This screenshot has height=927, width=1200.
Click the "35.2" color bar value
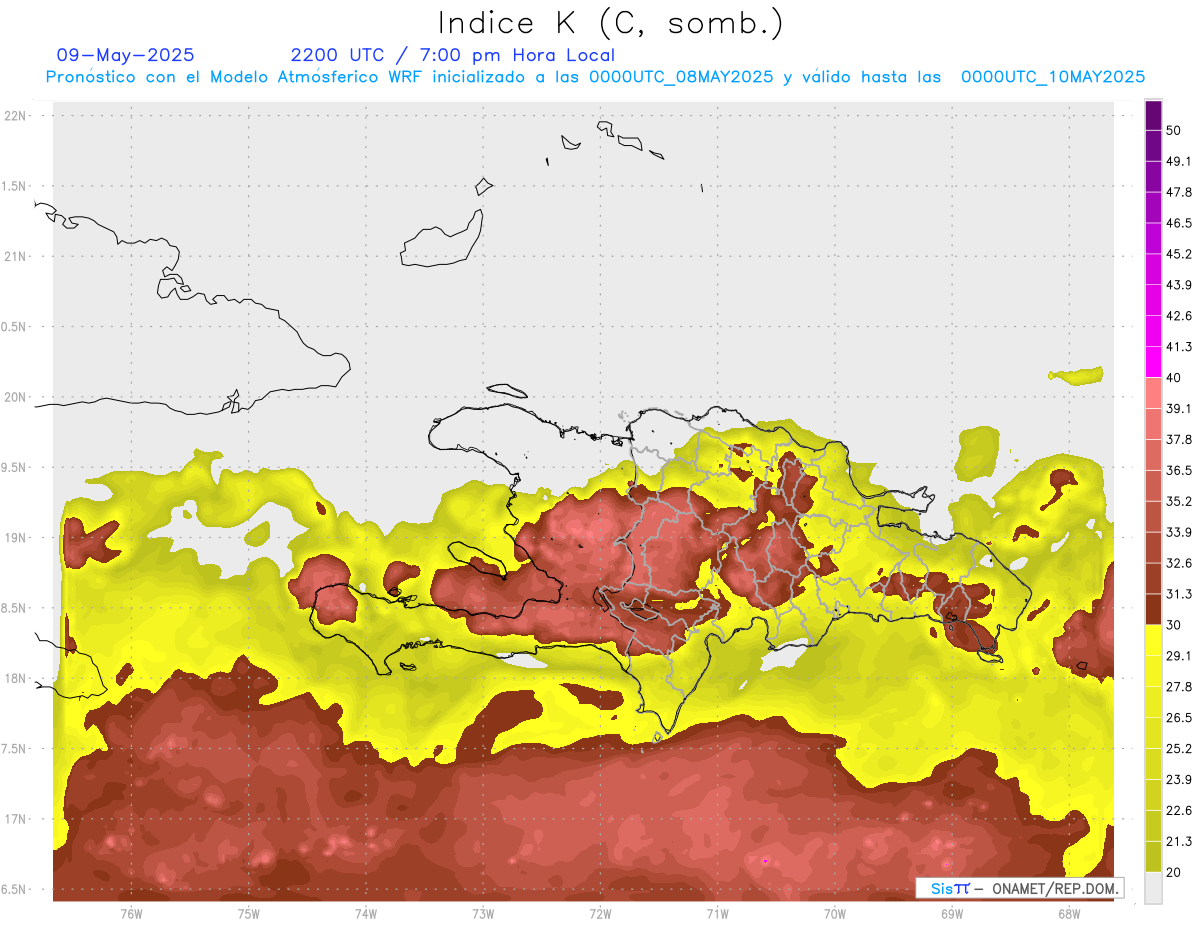pyautogui.click(x=1179, y=501)
